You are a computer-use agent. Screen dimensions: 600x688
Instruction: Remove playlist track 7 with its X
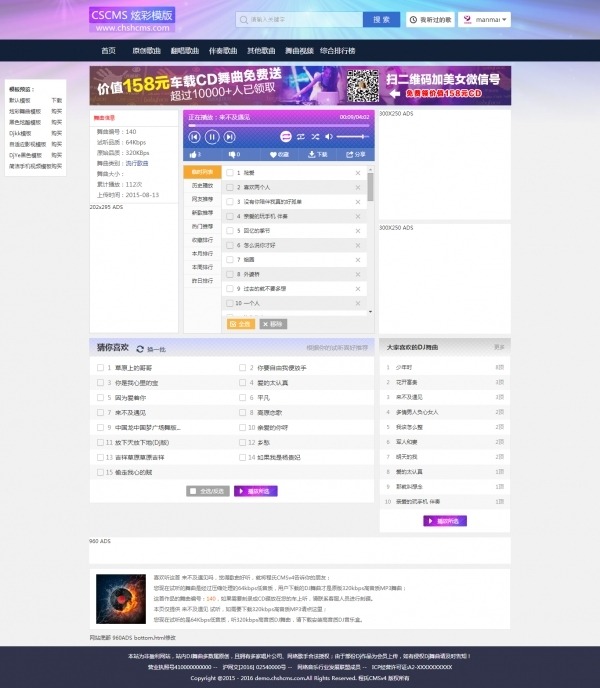click(358, 260)
